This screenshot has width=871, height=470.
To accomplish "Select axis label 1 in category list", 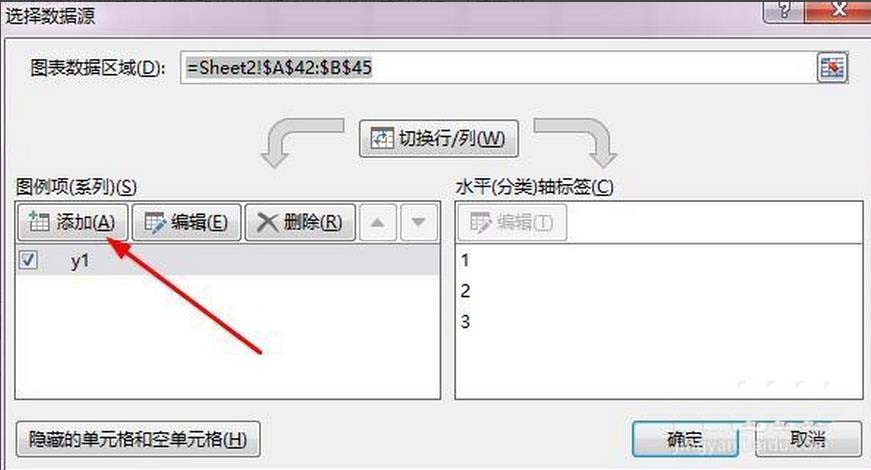I will pos(465,260).
